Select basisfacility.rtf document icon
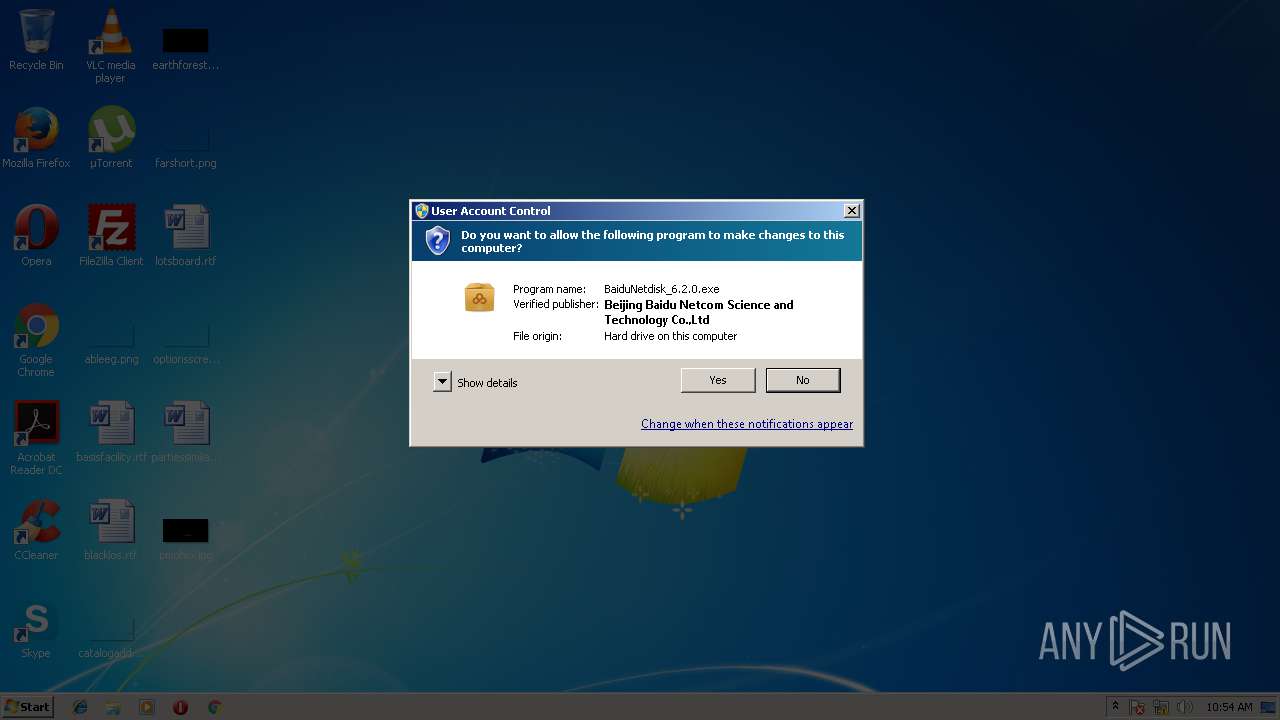The width and height of the screenshot is (1280, 720). click(111, 432)
